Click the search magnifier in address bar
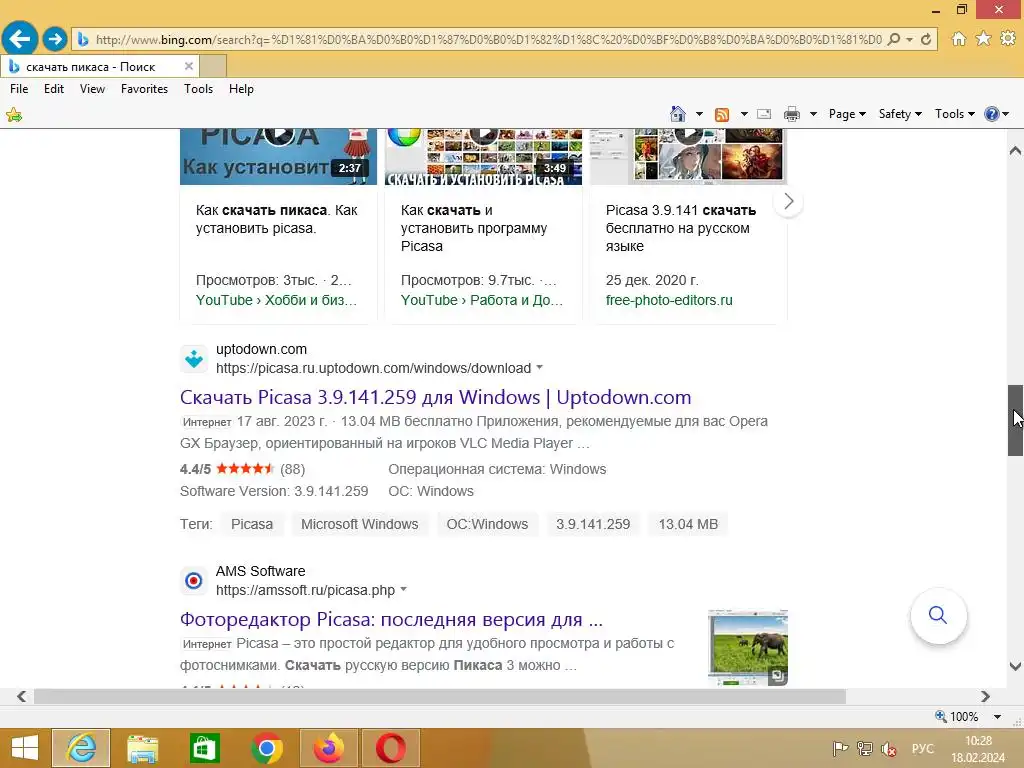The image size is (1024, 768). 893,39
